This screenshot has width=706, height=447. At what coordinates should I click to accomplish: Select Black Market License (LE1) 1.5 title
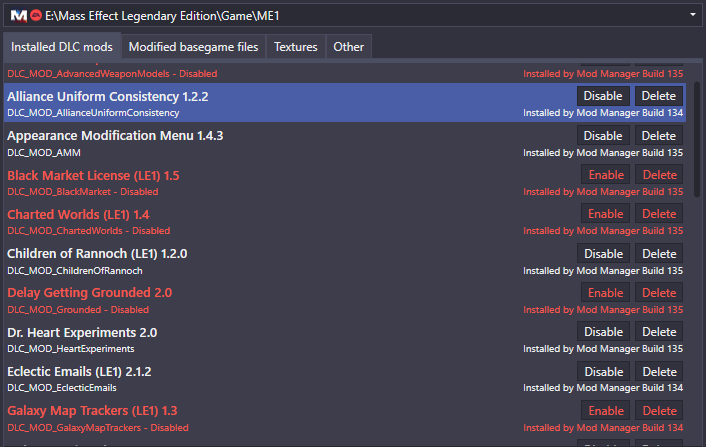[x=93, y=176]
